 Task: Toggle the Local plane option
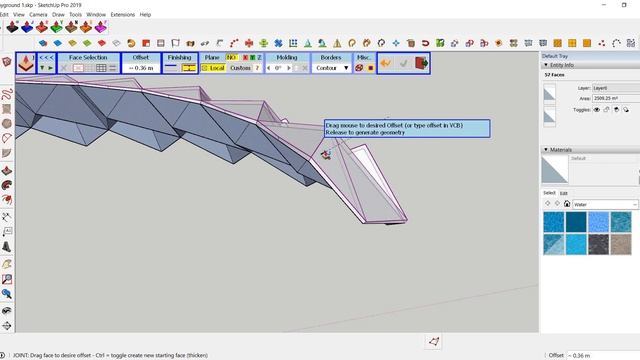pos(213,68)
